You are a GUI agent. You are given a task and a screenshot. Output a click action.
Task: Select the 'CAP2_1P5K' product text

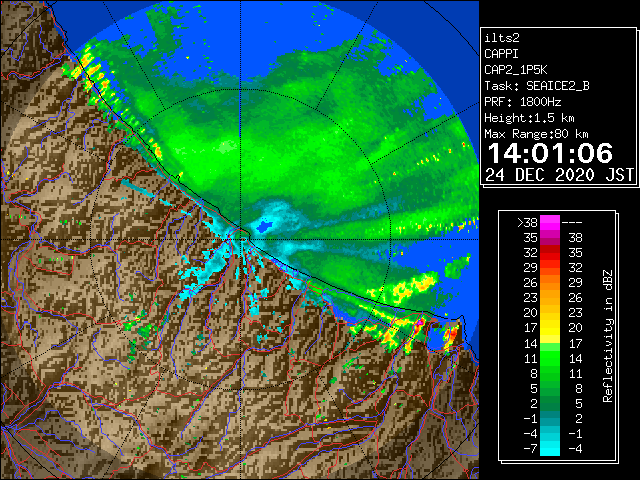(x=516, y=70)
